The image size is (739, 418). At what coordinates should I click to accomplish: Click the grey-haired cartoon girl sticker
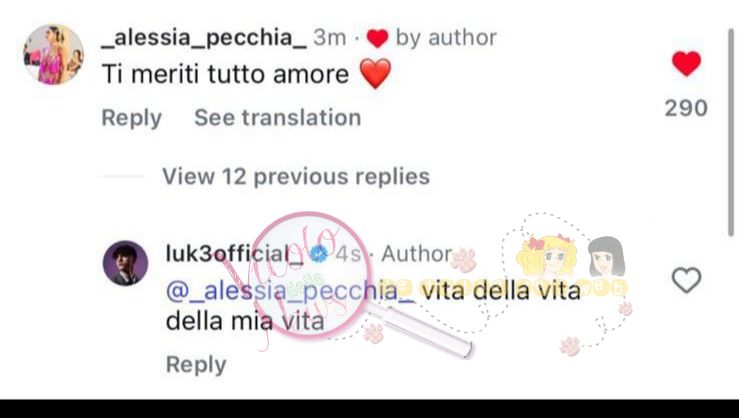(x=607, y=257)
